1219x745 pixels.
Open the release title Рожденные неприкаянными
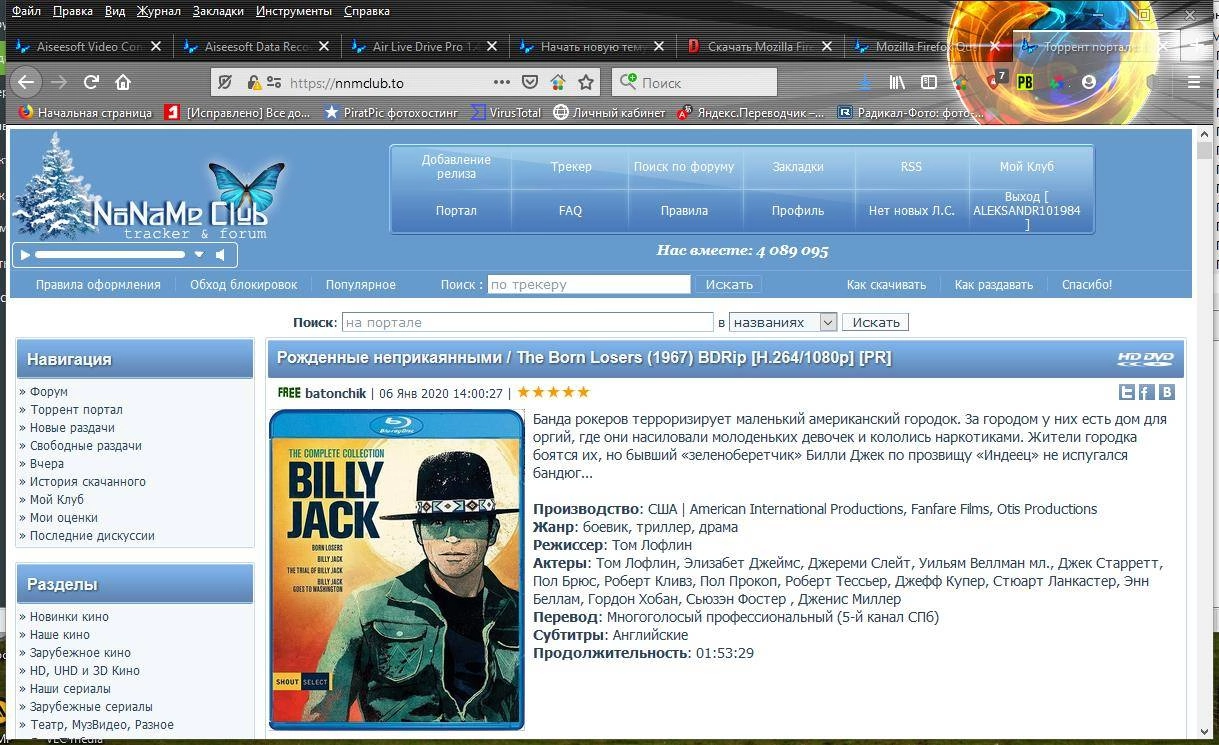(584, 357)
